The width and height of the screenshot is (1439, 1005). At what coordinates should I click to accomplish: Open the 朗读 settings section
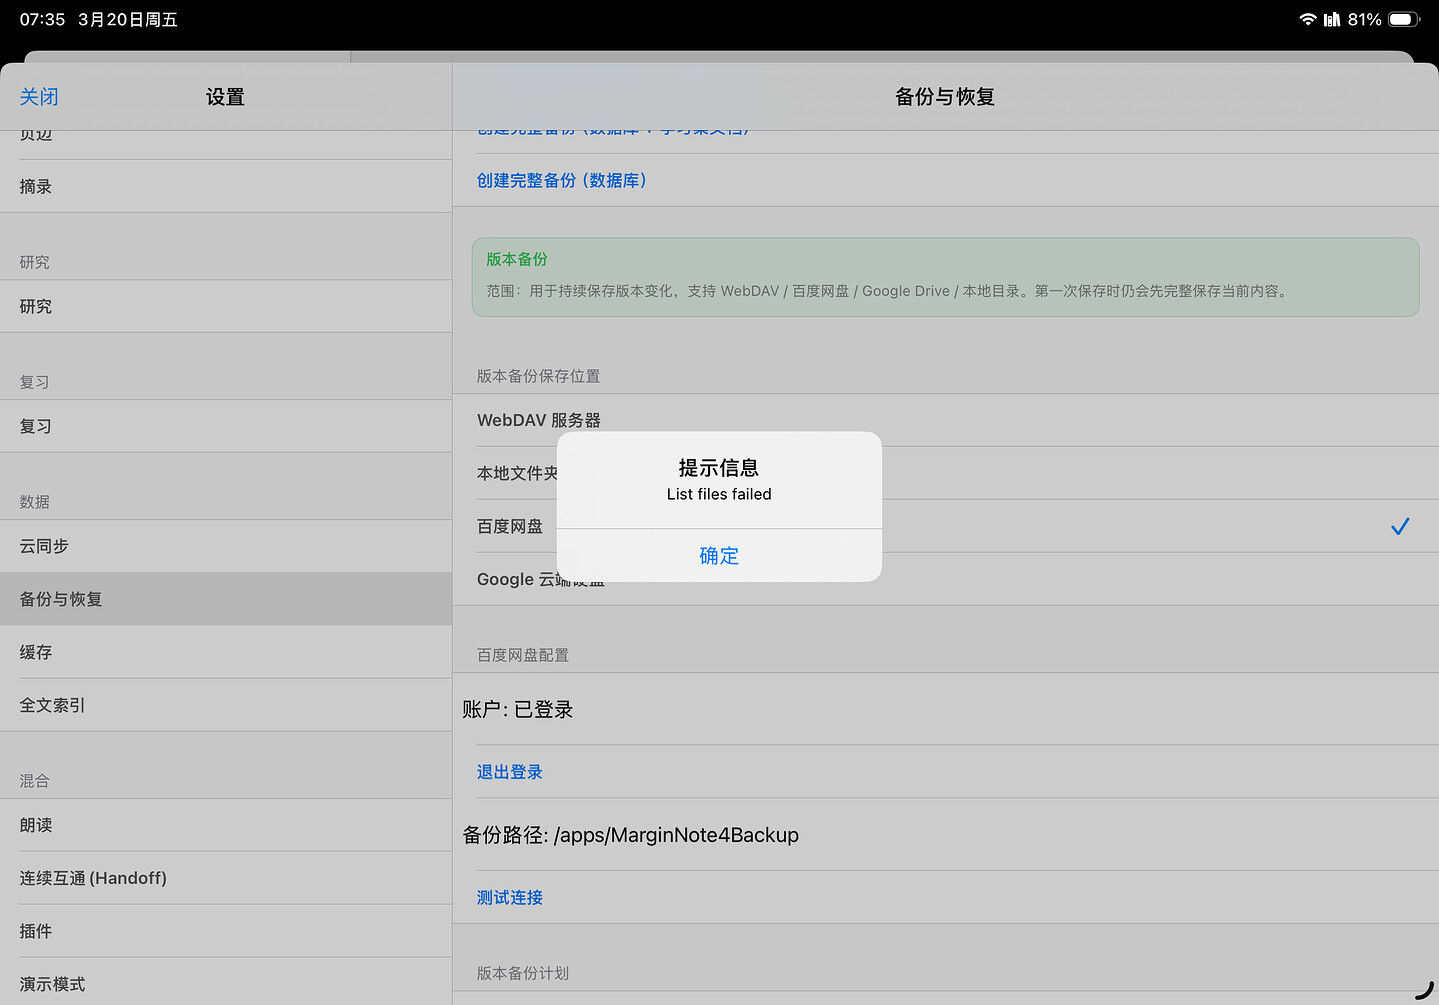(x=36, y=825)
